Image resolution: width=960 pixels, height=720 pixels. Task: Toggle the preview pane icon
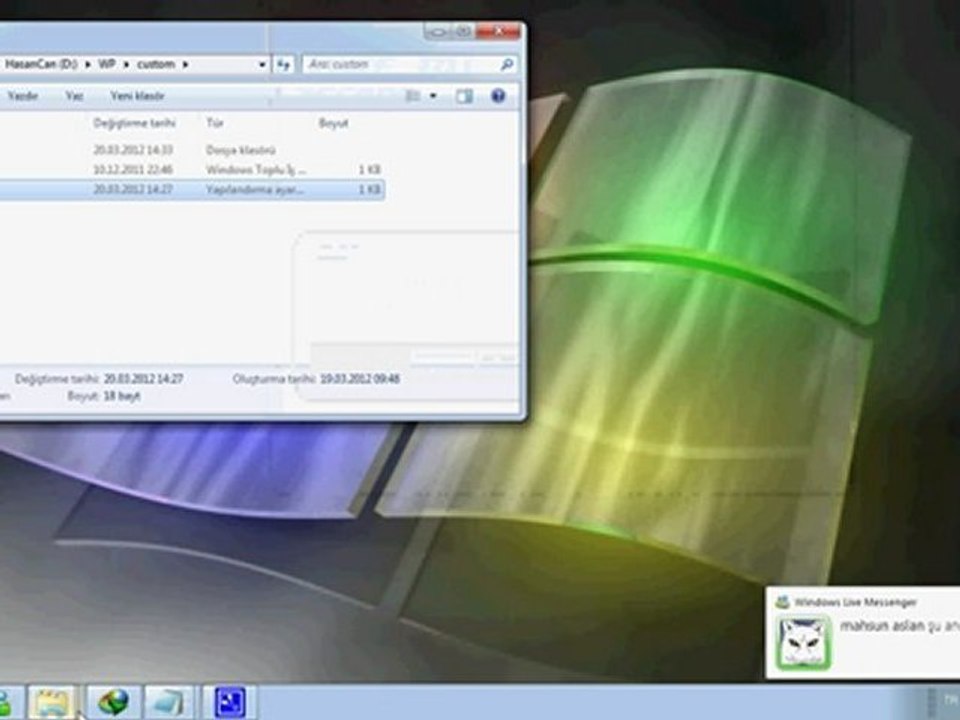[x=464, y=96]
